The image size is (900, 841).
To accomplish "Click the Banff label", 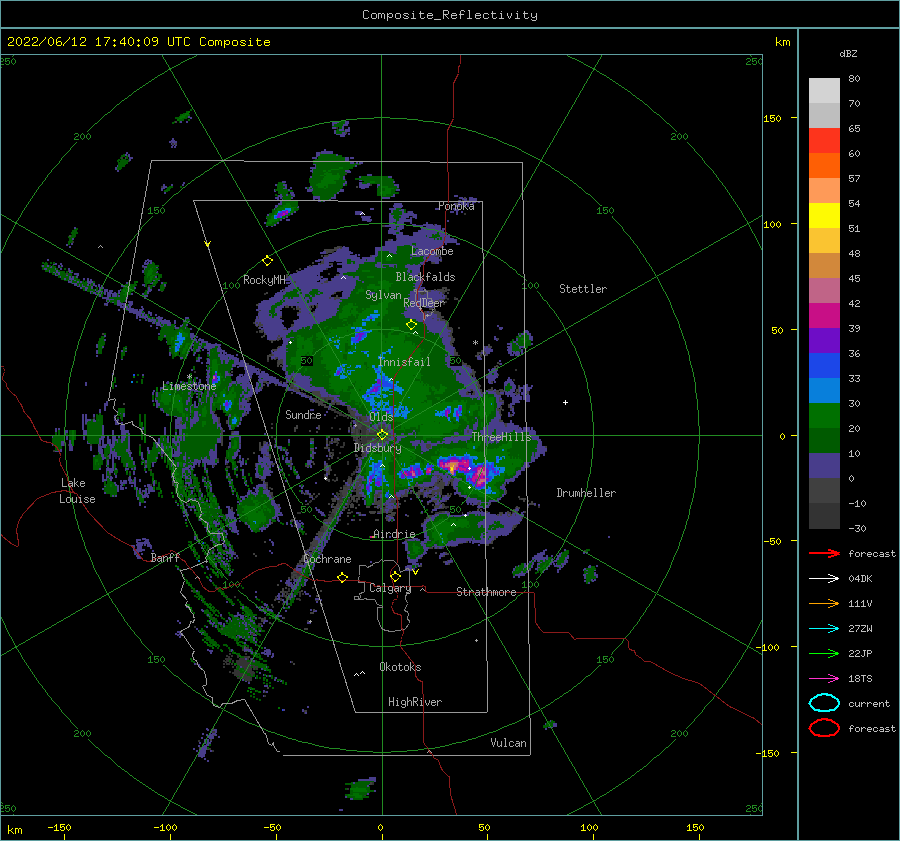I will [x=165, y=557].
